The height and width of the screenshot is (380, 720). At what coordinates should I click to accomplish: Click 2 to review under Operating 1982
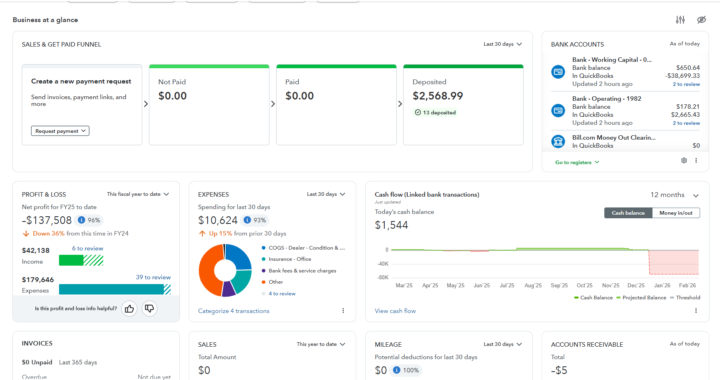686,123
